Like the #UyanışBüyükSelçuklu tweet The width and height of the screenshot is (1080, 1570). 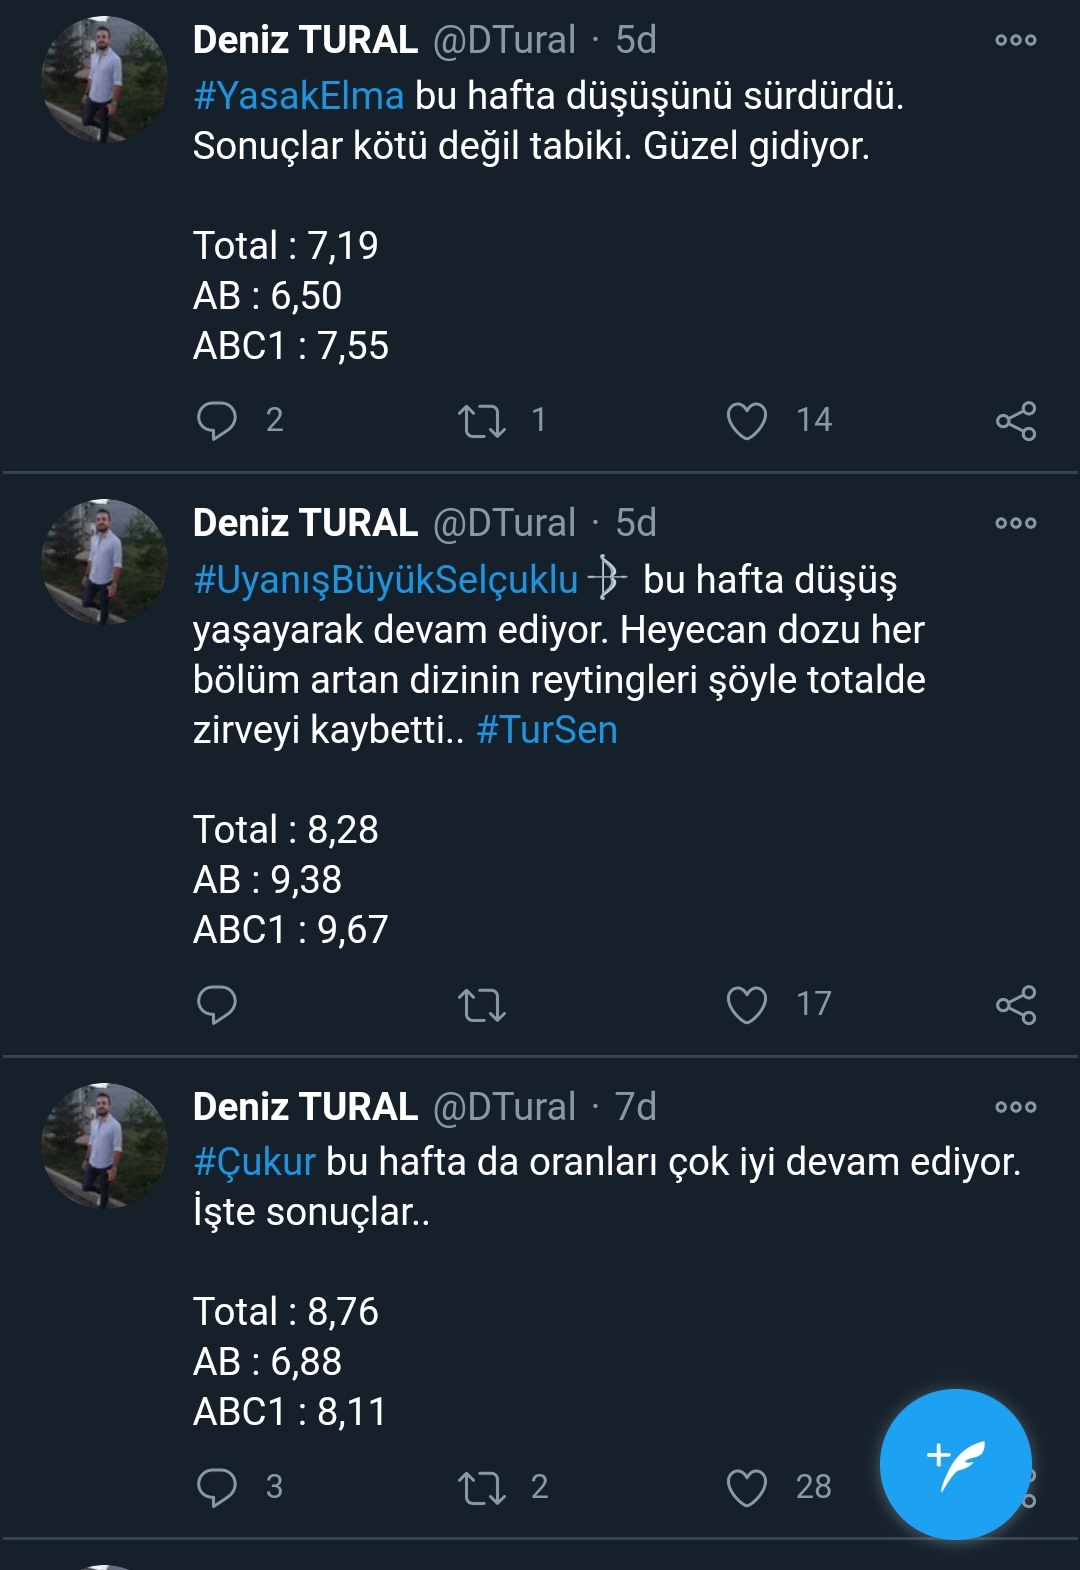pos(746,1004)
